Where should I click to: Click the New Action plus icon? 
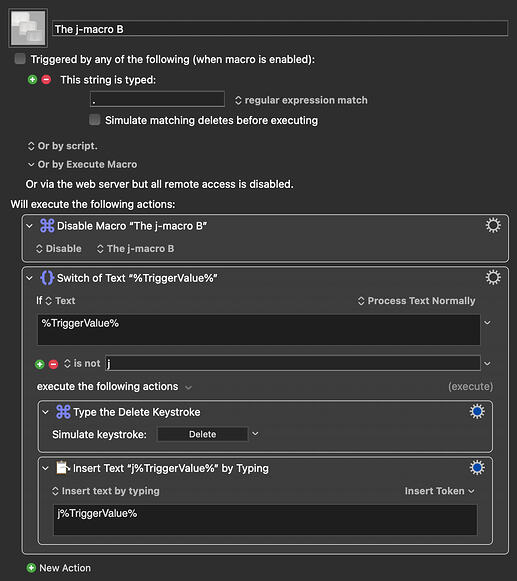click(32, 568)
